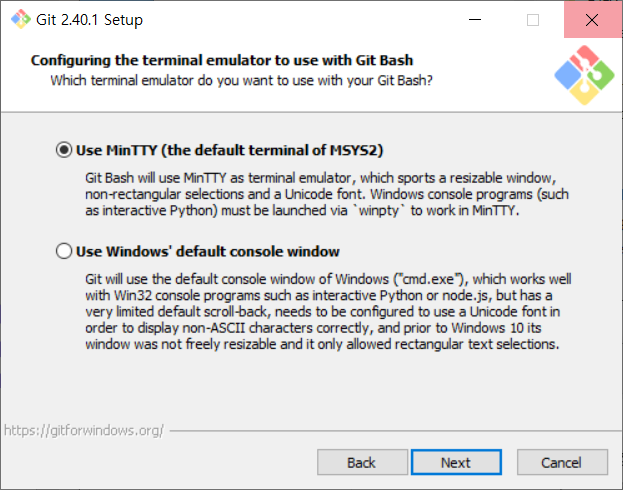The image size is (623, 490).
Task: Click the 'Use MinTTY (the default terminal of MSYS2)' label
Action: click(229, 150)
